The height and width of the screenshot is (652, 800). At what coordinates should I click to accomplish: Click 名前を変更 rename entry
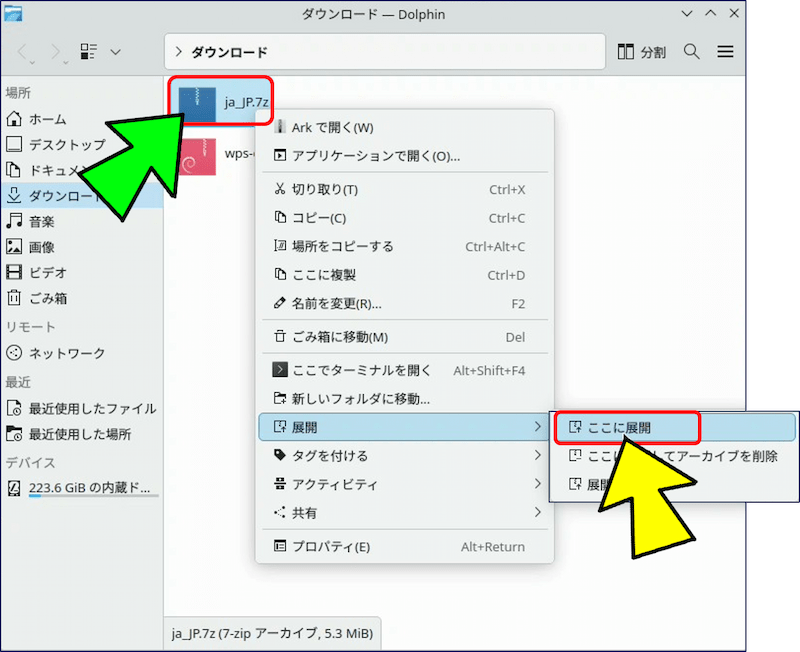pyautogui.click(x=336, y=303)
